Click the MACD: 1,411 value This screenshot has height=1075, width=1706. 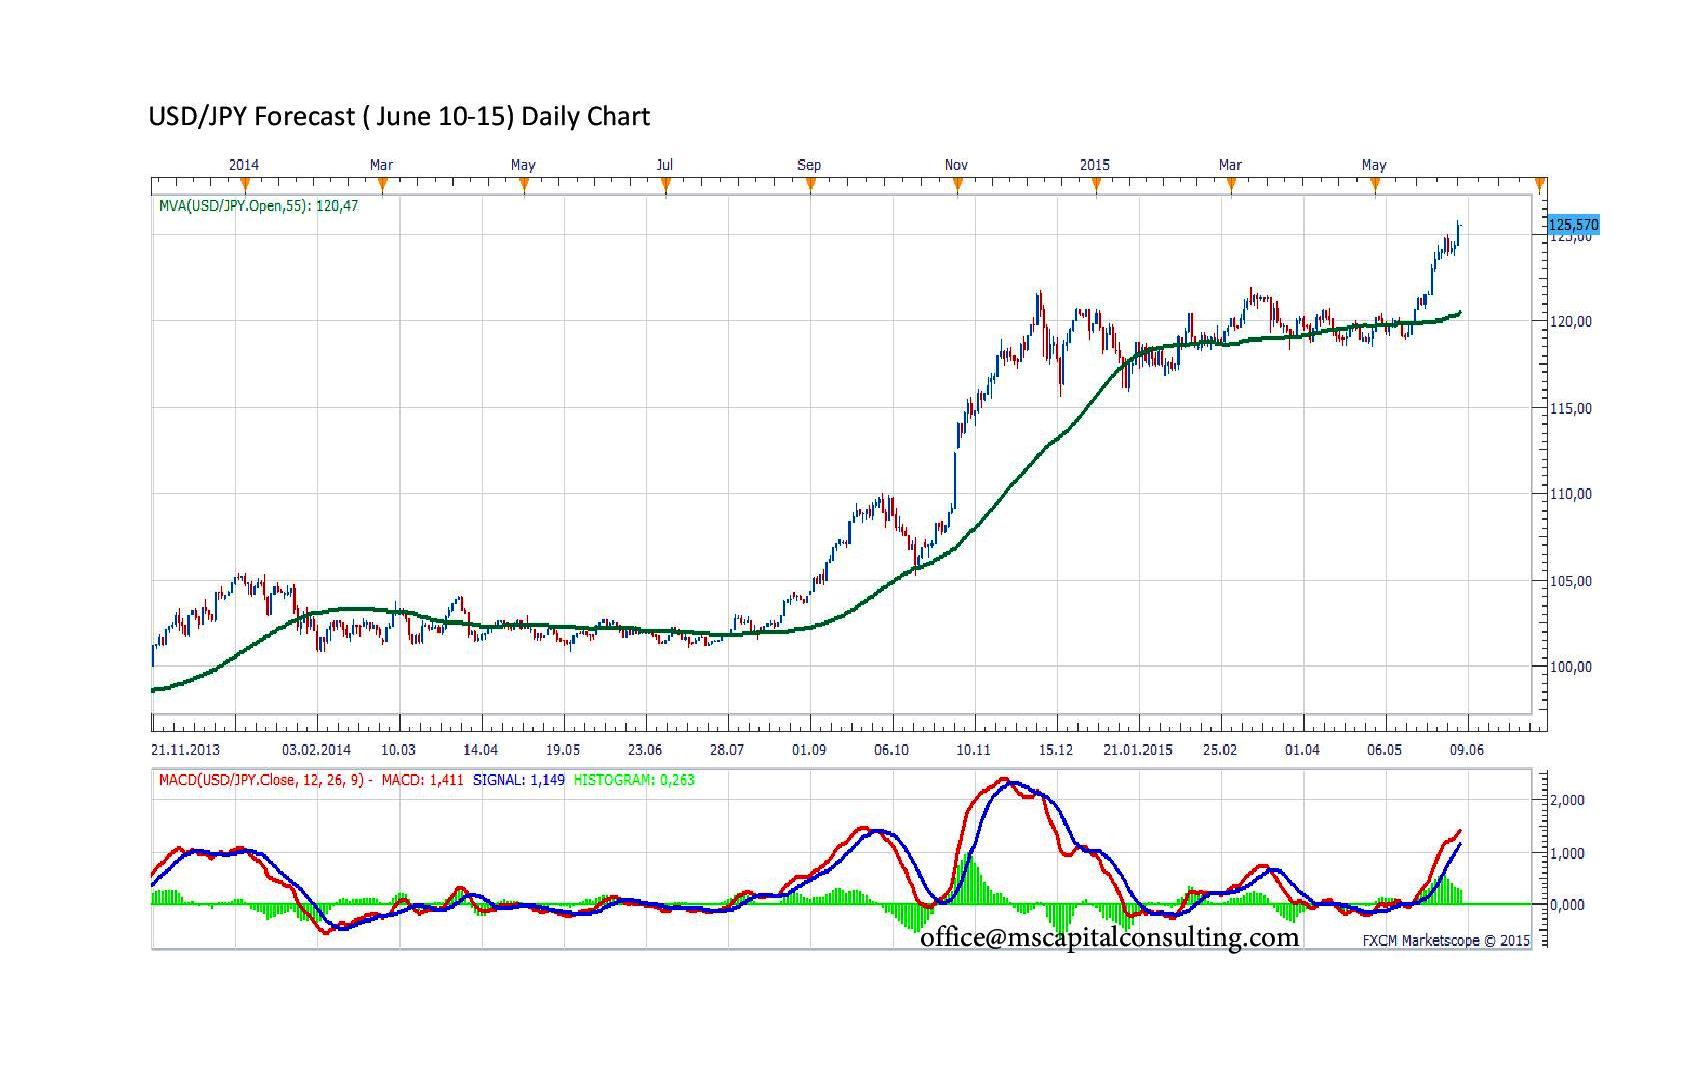coord(422,779)
